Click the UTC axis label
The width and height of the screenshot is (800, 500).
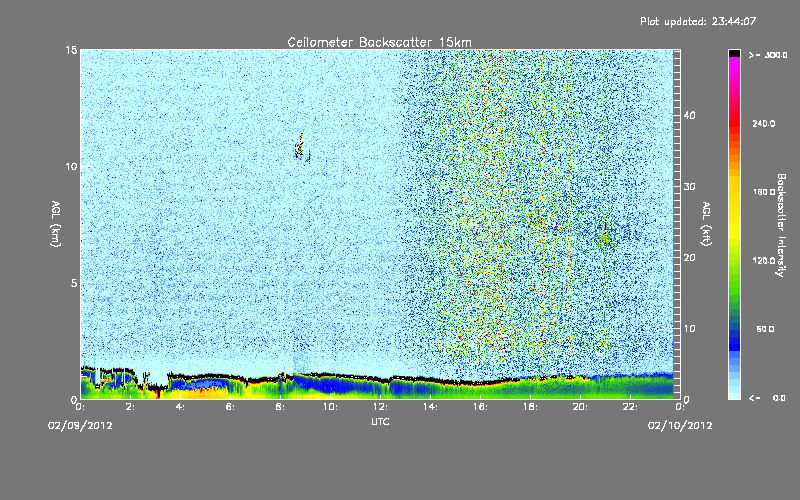380,421
